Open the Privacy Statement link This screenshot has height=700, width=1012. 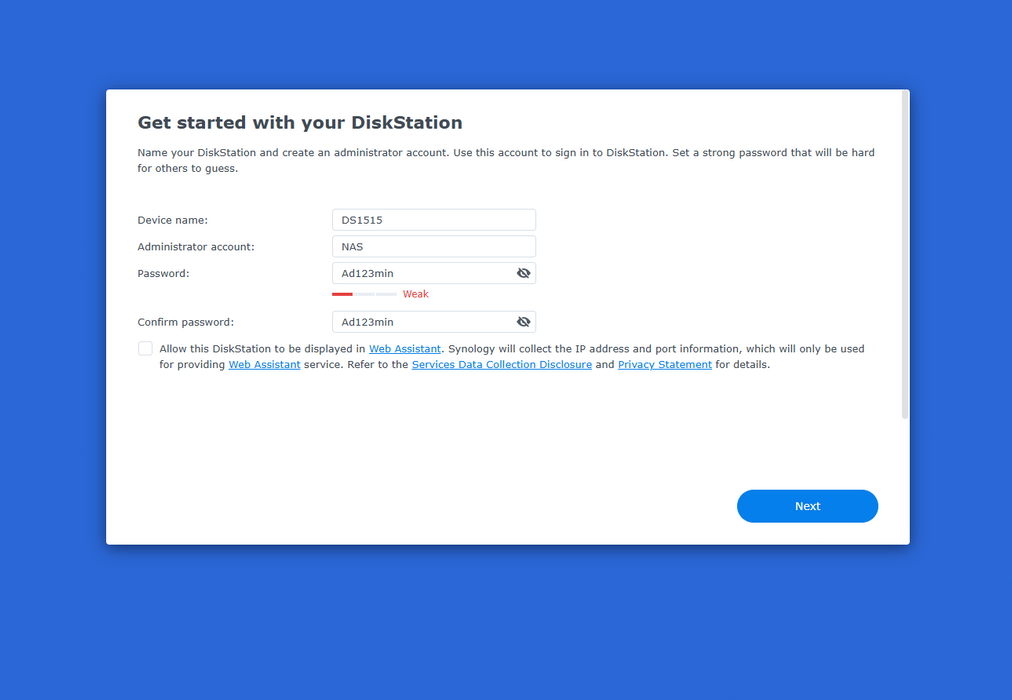coord(665,365)
